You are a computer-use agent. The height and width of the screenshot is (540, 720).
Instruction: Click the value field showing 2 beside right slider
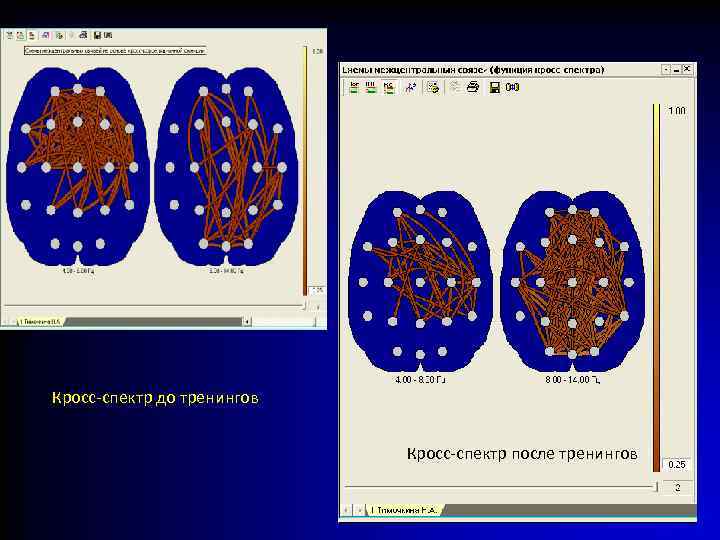(678, 487)
